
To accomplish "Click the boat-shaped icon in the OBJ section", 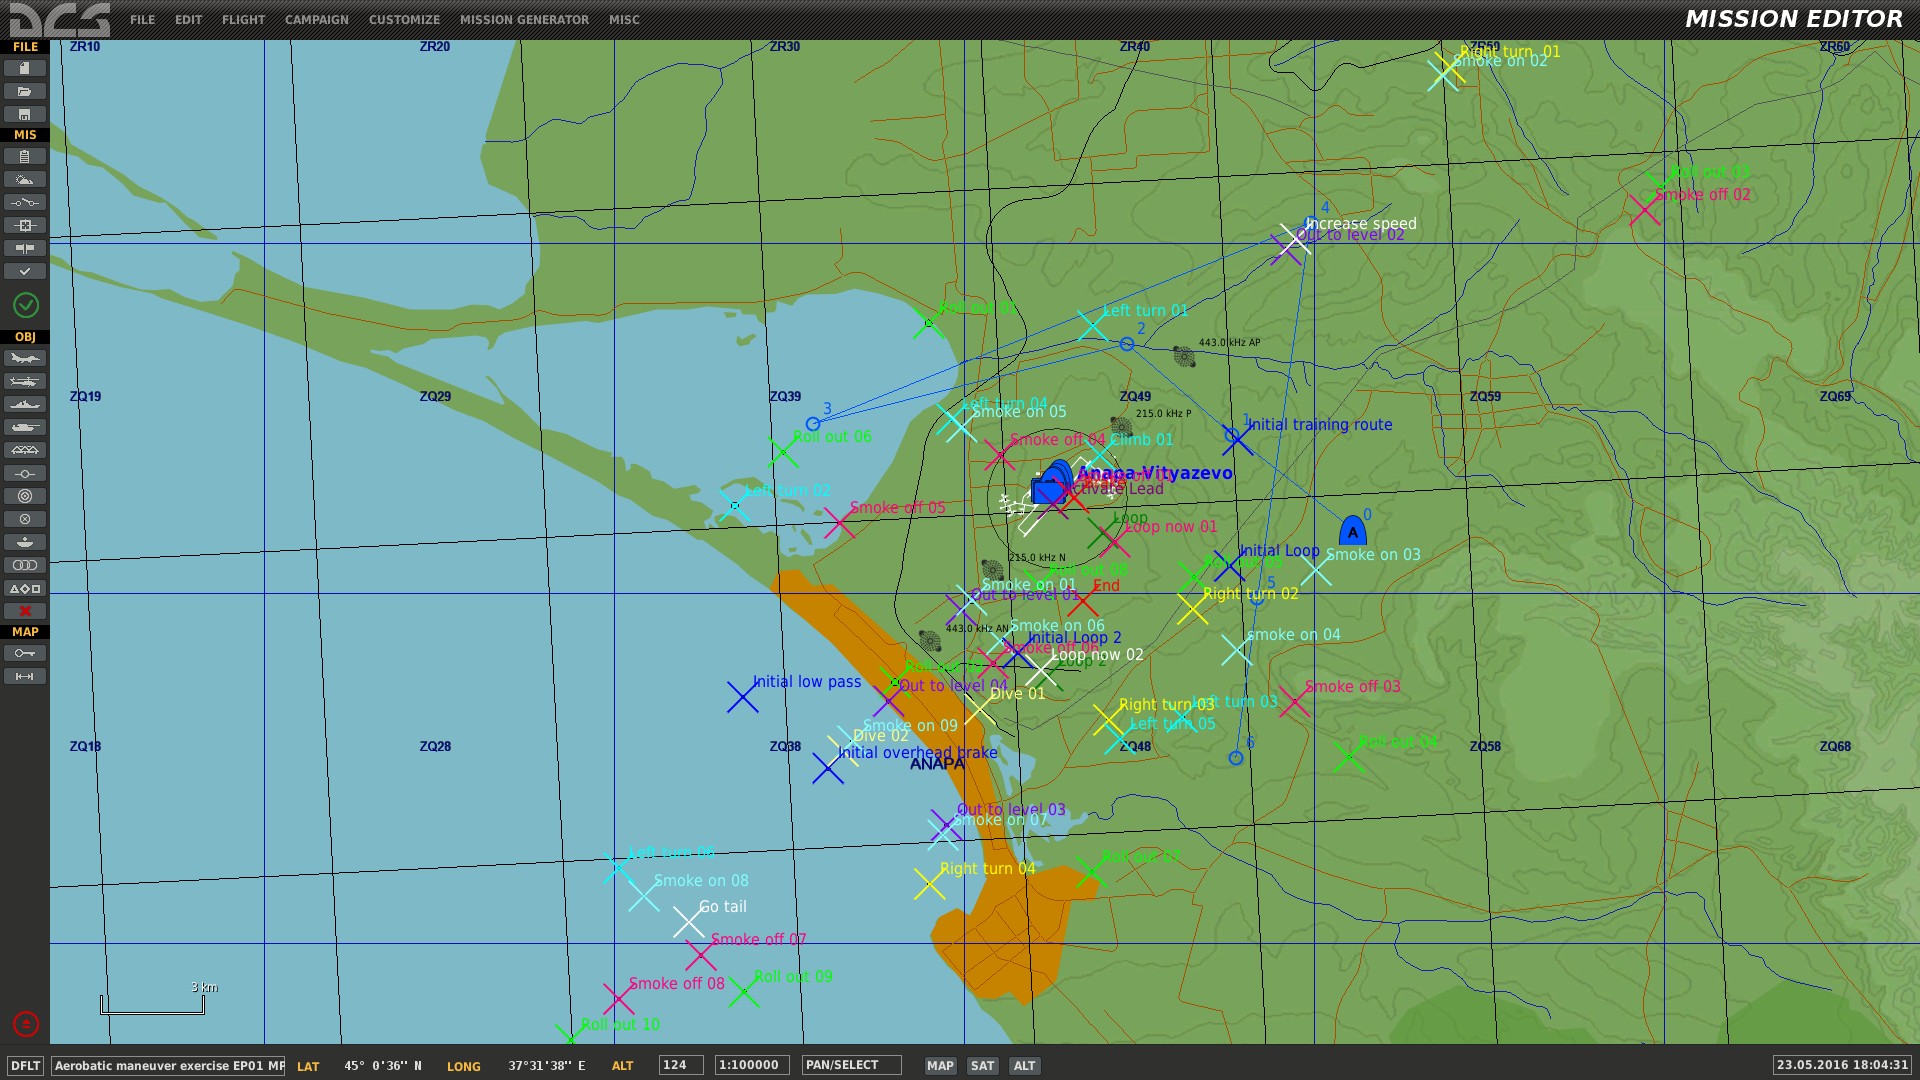I will [x=25, y=542].
